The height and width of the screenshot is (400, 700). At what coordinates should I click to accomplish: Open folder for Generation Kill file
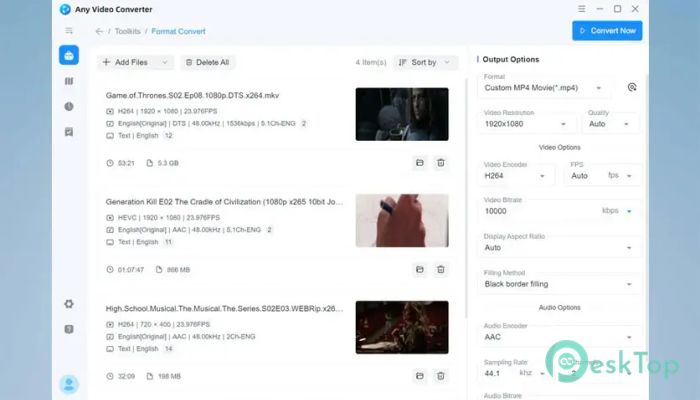(420, 270)
